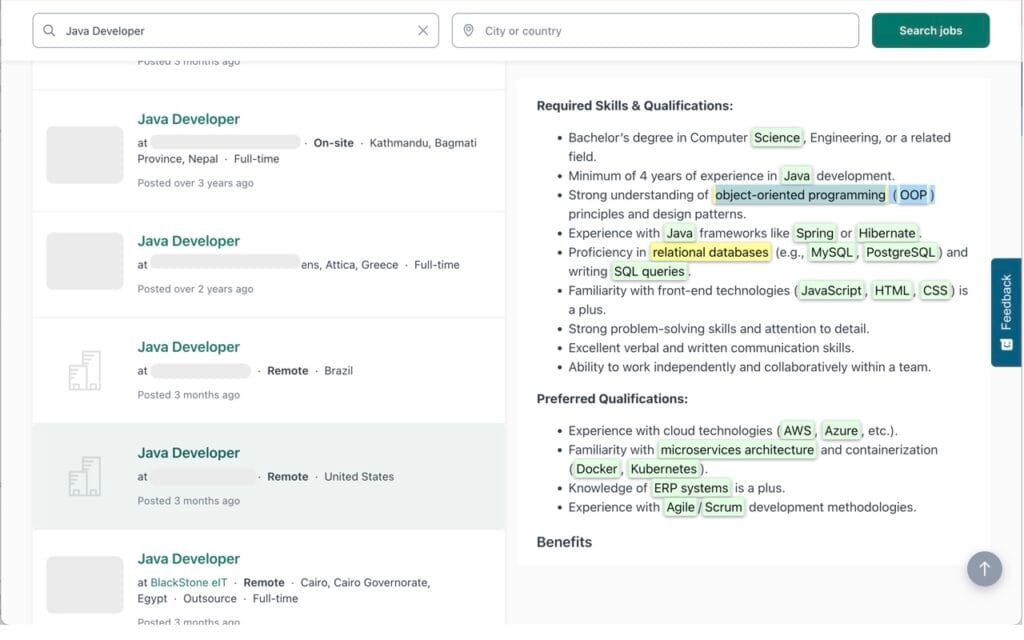Click the 'SQL queries' skill tag
This screenshot has height=640, width=1024.
(649, 271)
